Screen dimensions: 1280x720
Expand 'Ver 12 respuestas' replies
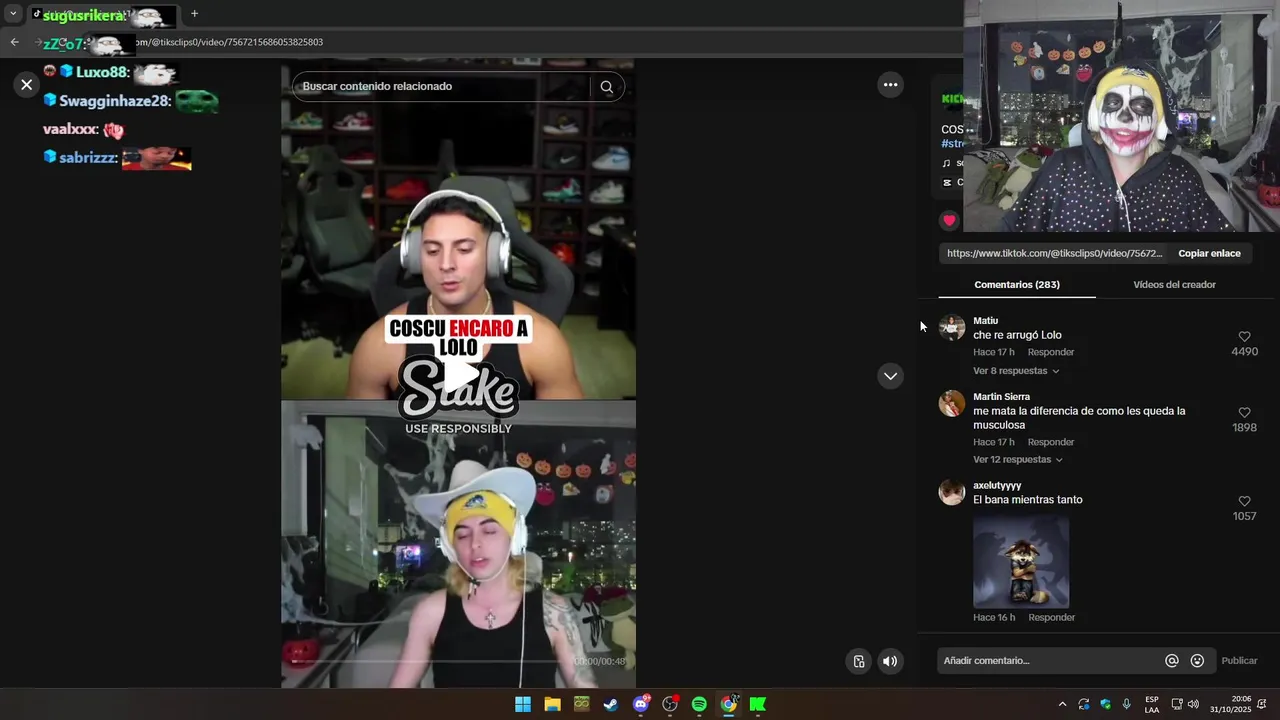point(1018,460)
